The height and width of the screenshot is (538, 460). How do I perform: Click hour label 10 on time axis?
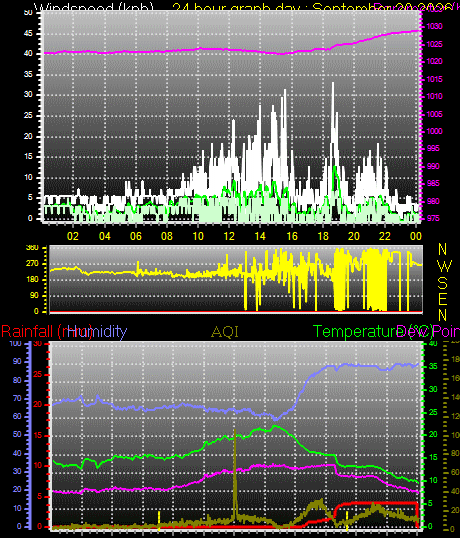198,236
